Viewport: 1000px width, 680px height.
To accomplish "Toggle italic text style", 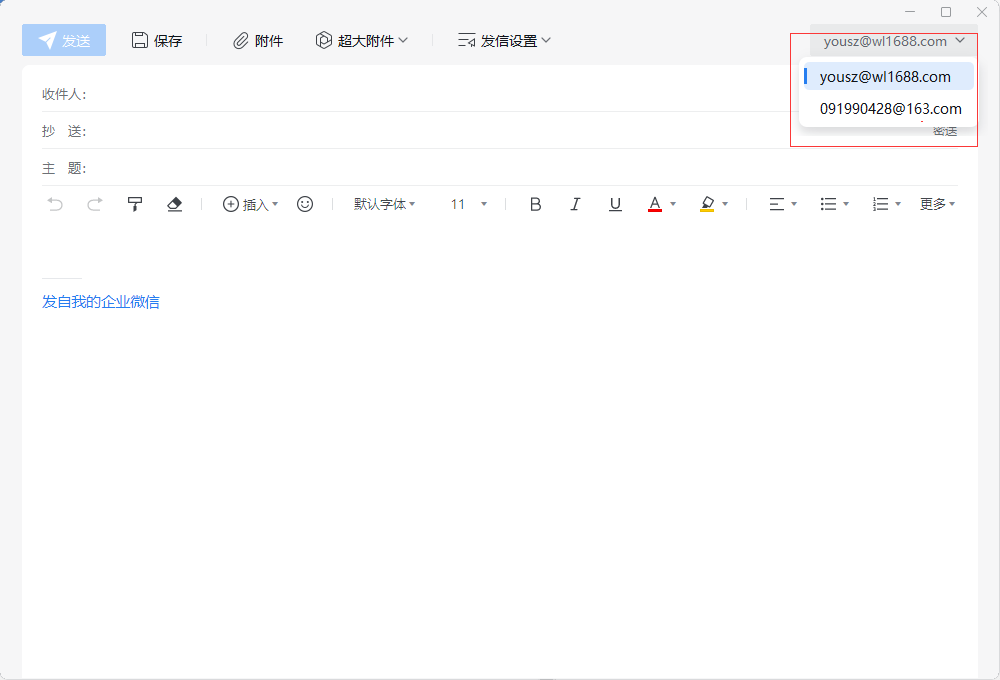I will point(575,204).
